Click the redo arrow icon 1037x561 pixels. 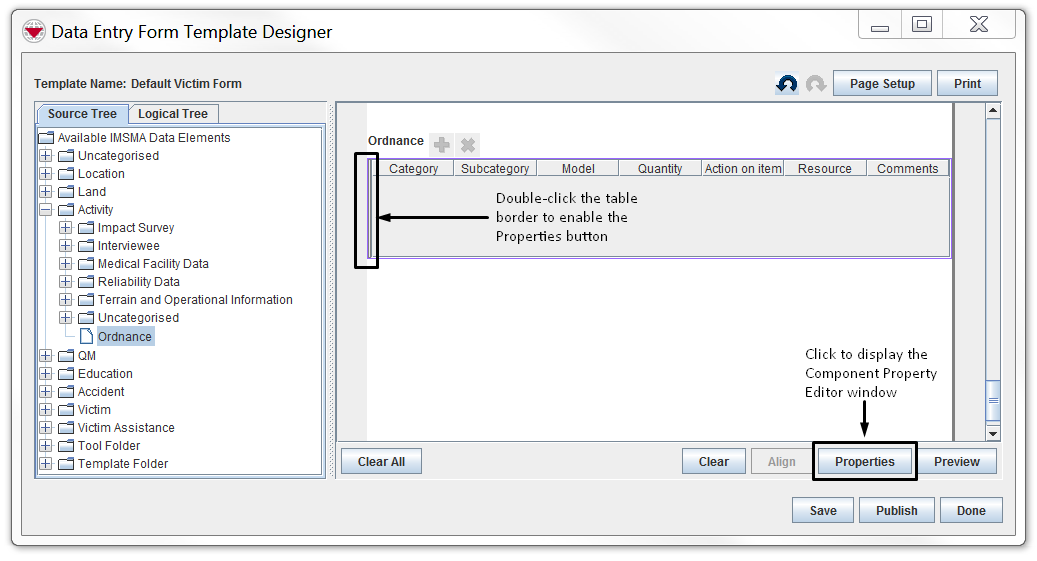click(816, 84)
